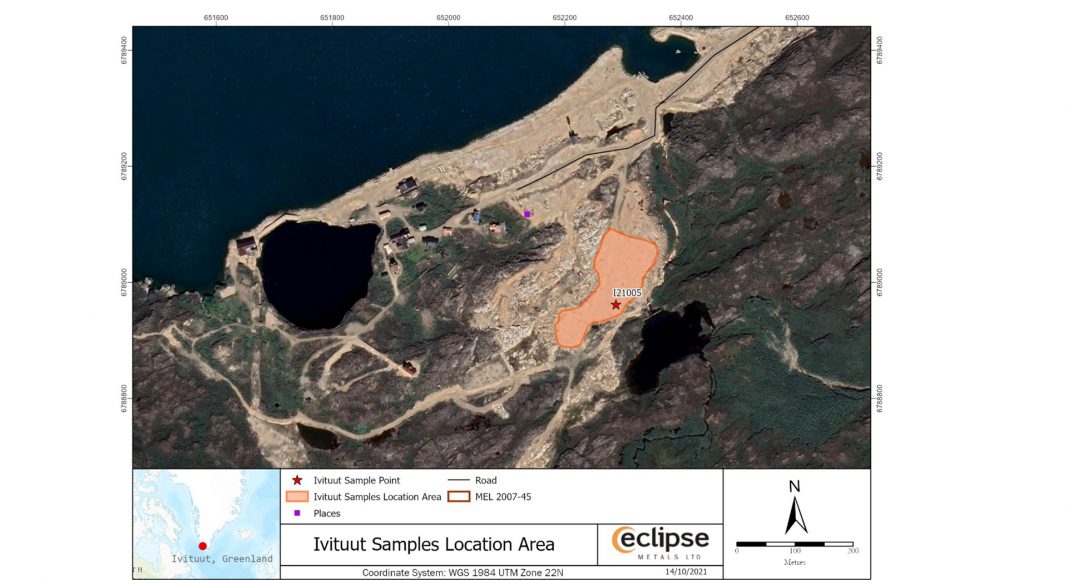Screen dimensions: 1068x580
Task: Click the 651600 easting label at top
Action: pyautogui.click(x=215, y=17)
